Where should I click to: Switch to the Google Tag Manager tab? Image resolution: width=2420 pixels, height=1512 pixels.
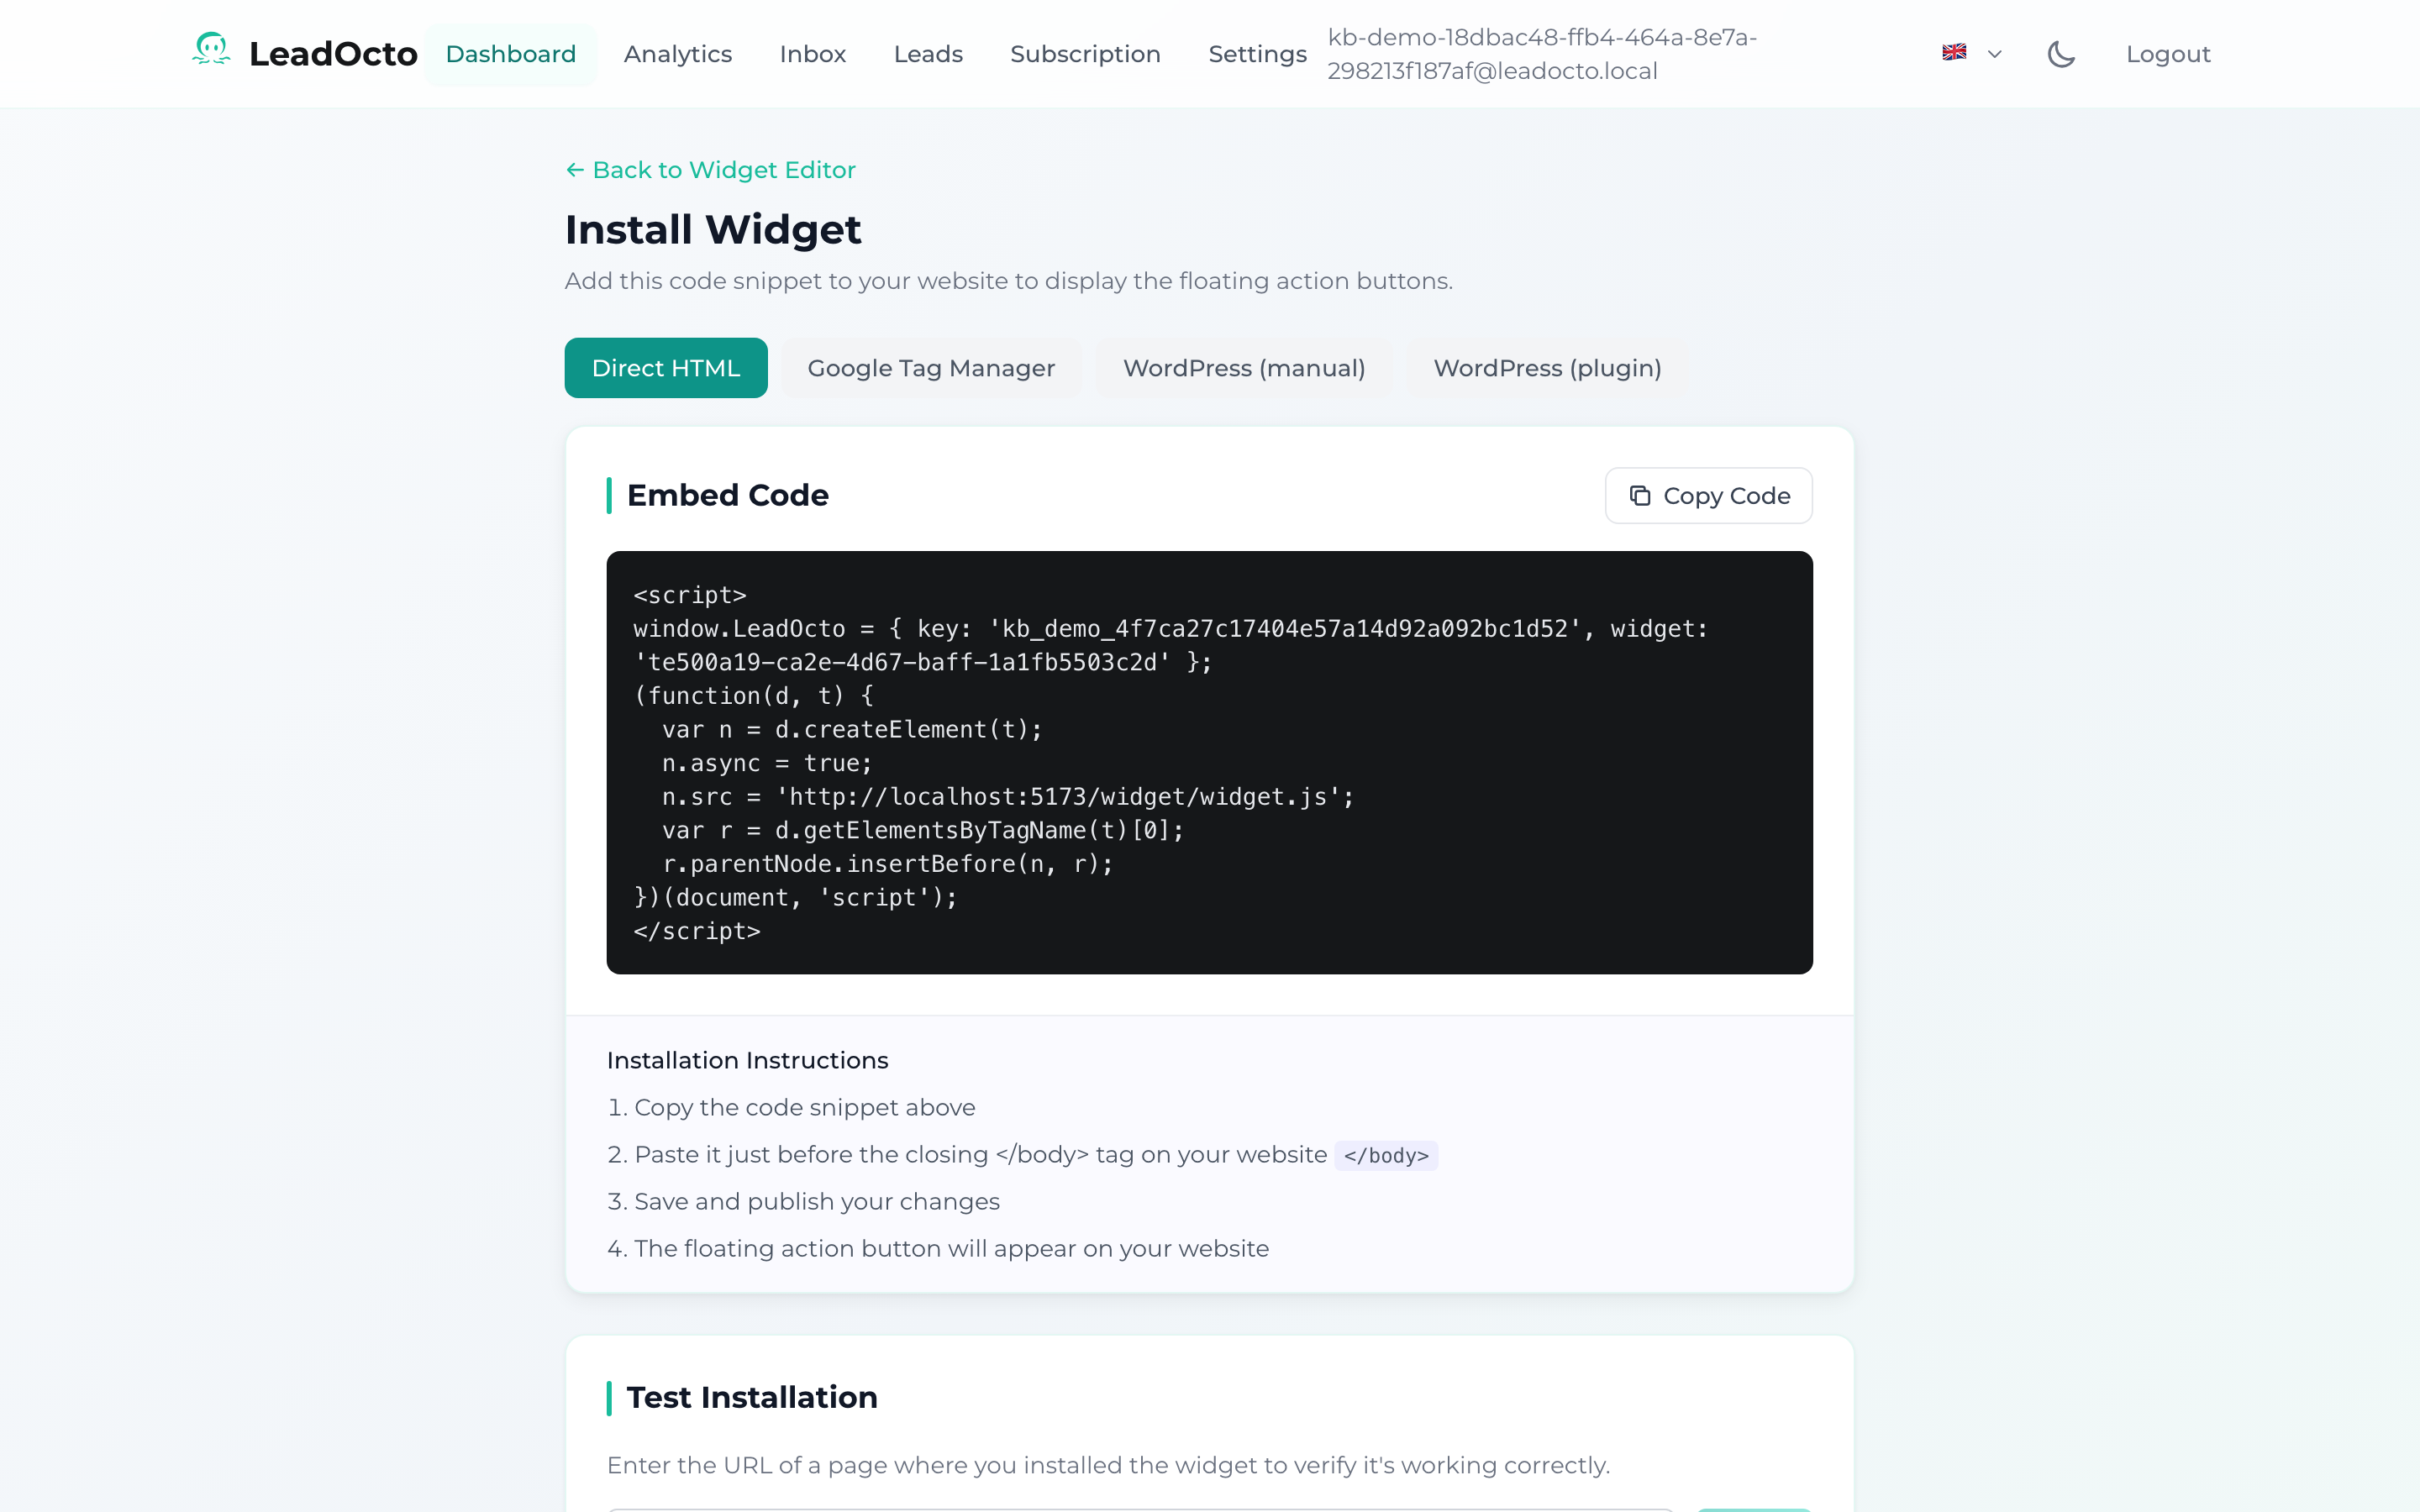pos(931,368)
